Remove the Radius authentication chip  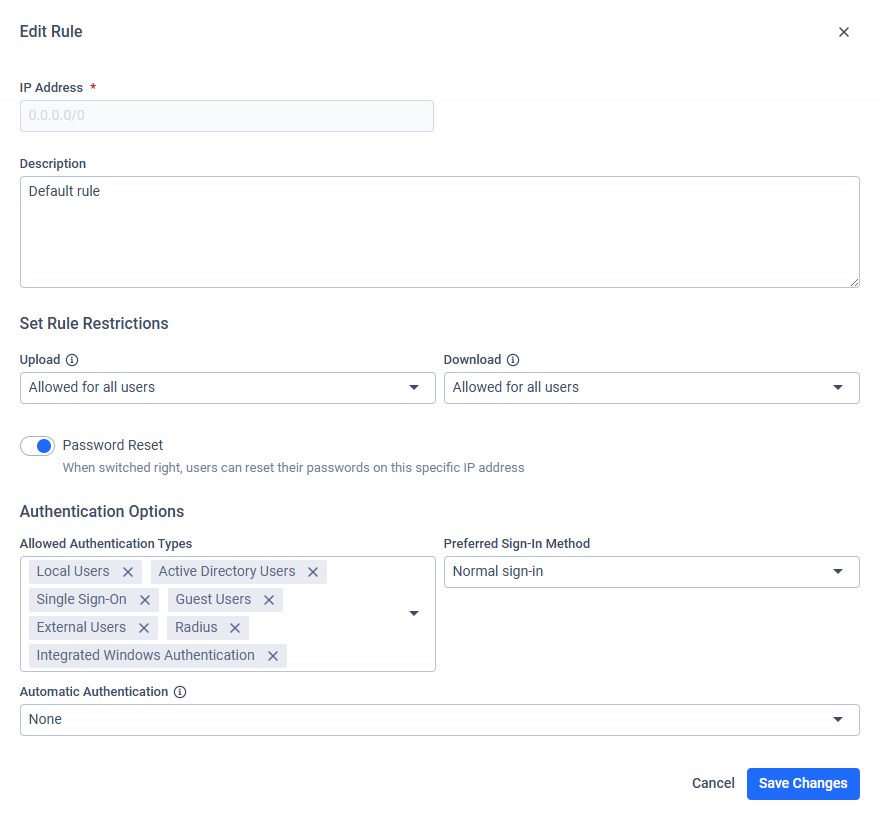(235, 628)
